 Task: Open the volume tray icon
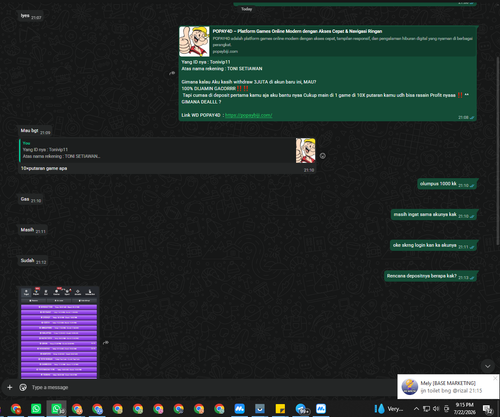(x=436, y=409)
